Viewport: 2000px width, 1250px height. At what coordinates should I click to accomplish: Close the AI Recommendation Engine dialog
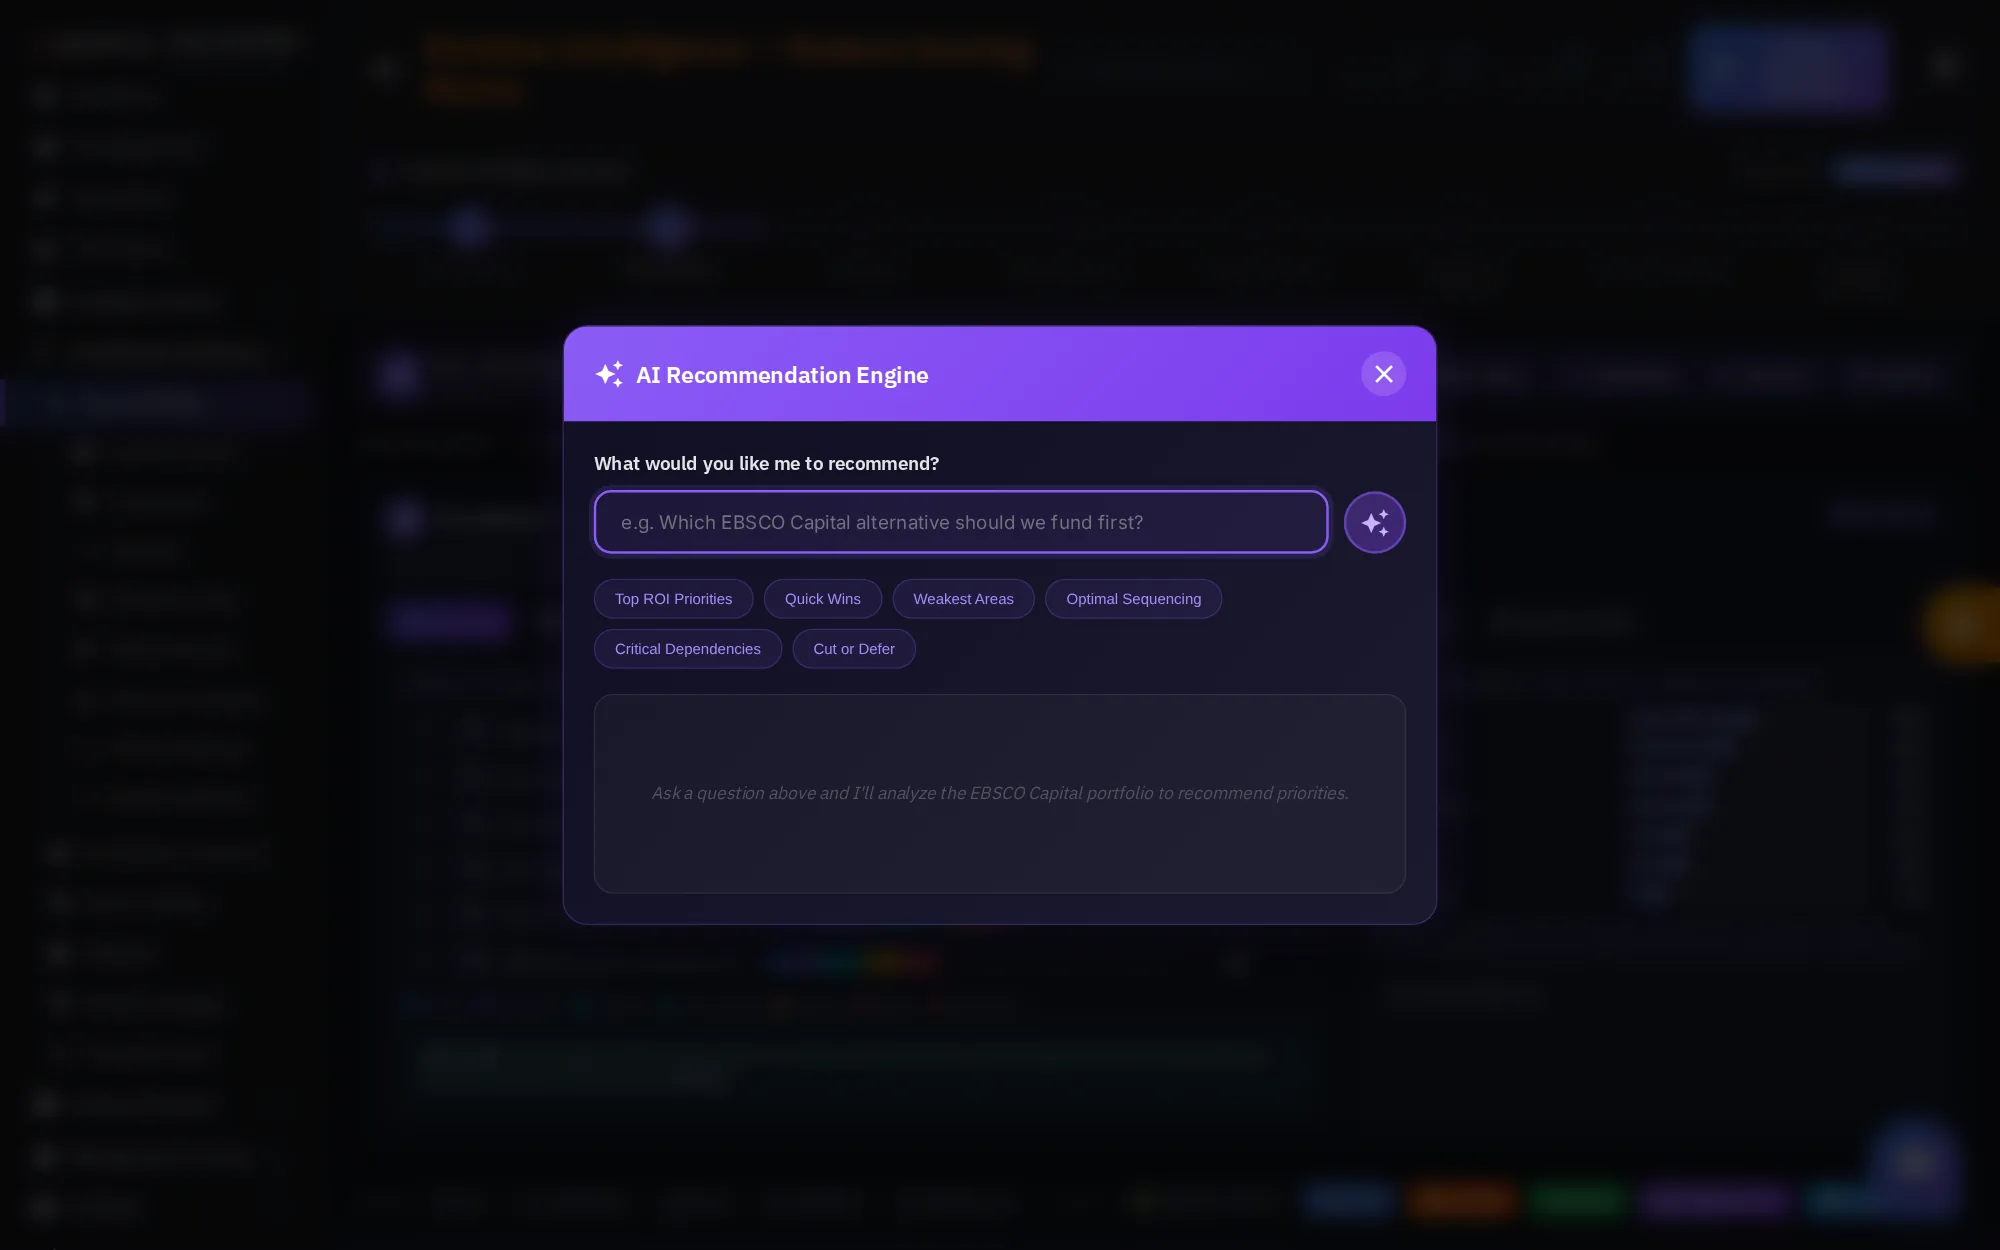pyautogui.click(x=1383, y=374)
